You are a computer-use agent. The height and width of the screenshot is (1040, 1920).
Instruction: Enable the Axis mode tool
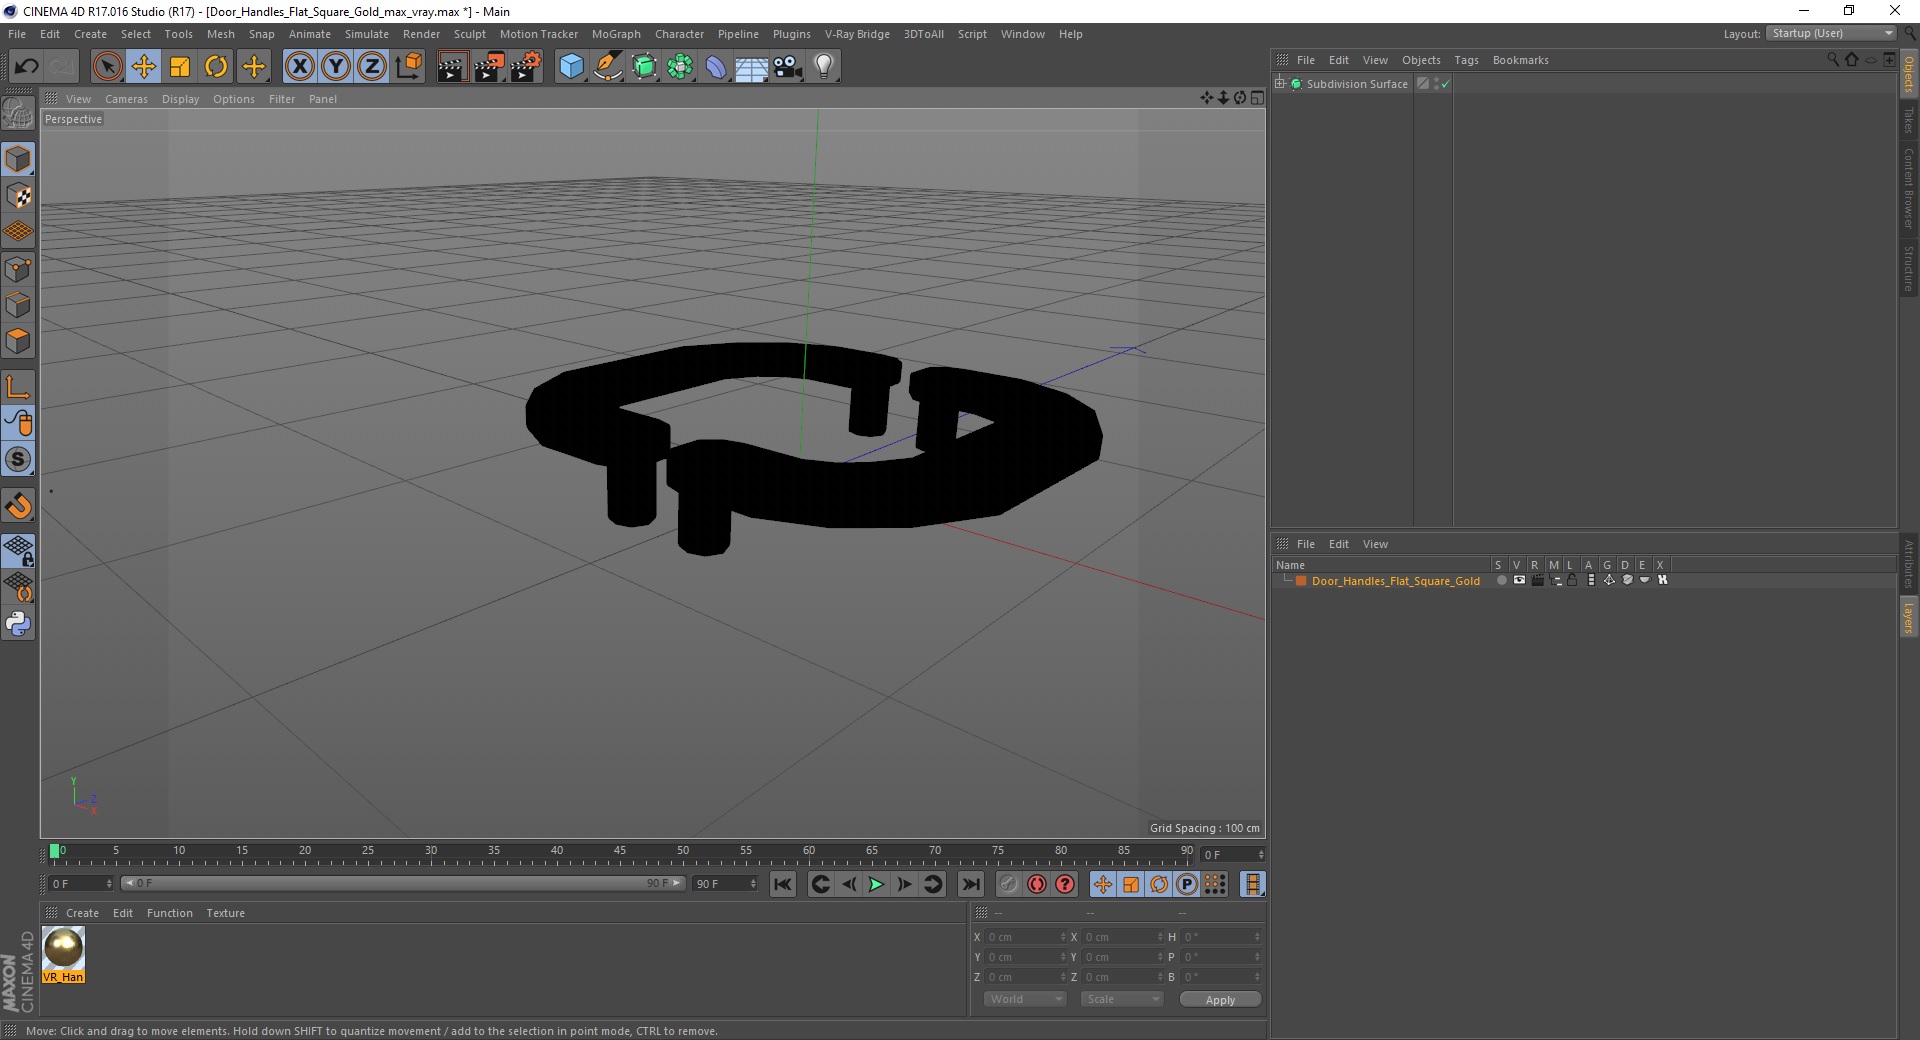click(18, 387)
